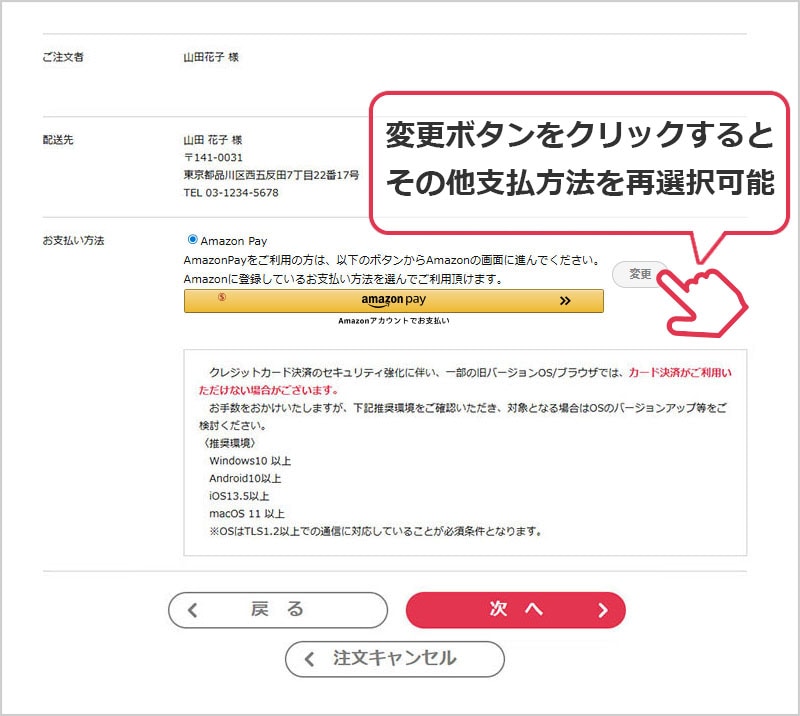Select the Amazon Pay radio button
Screen dimensions: 800x716
pos(192,240)
